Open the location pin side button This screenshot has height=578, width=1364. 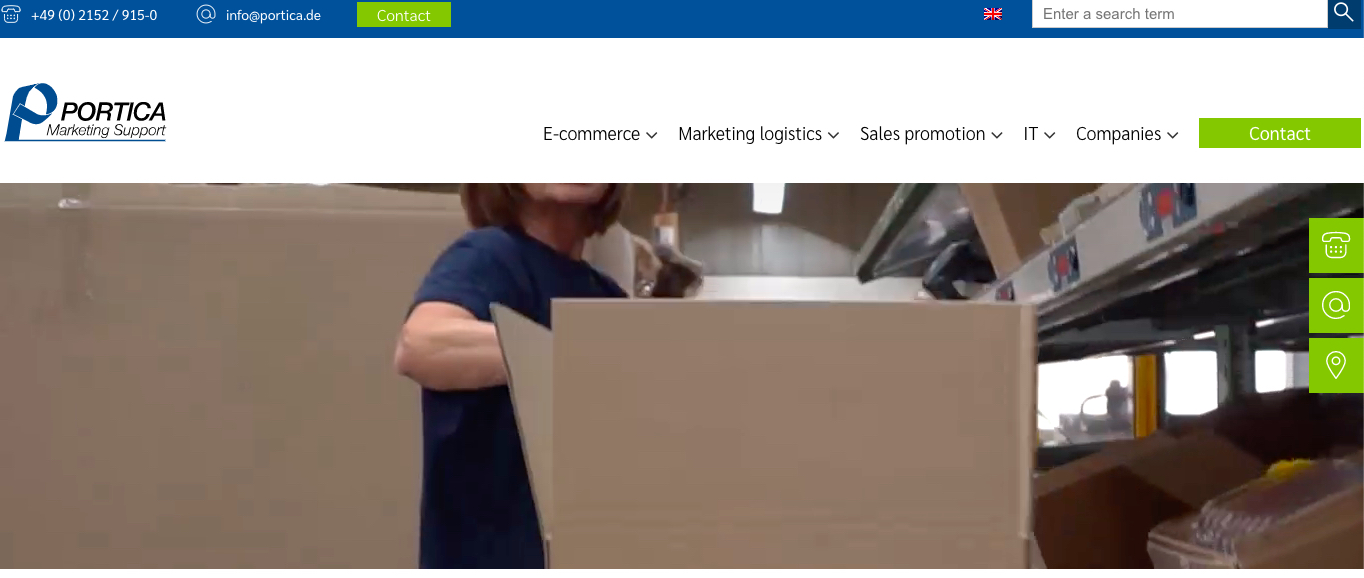pos(1336,365)
